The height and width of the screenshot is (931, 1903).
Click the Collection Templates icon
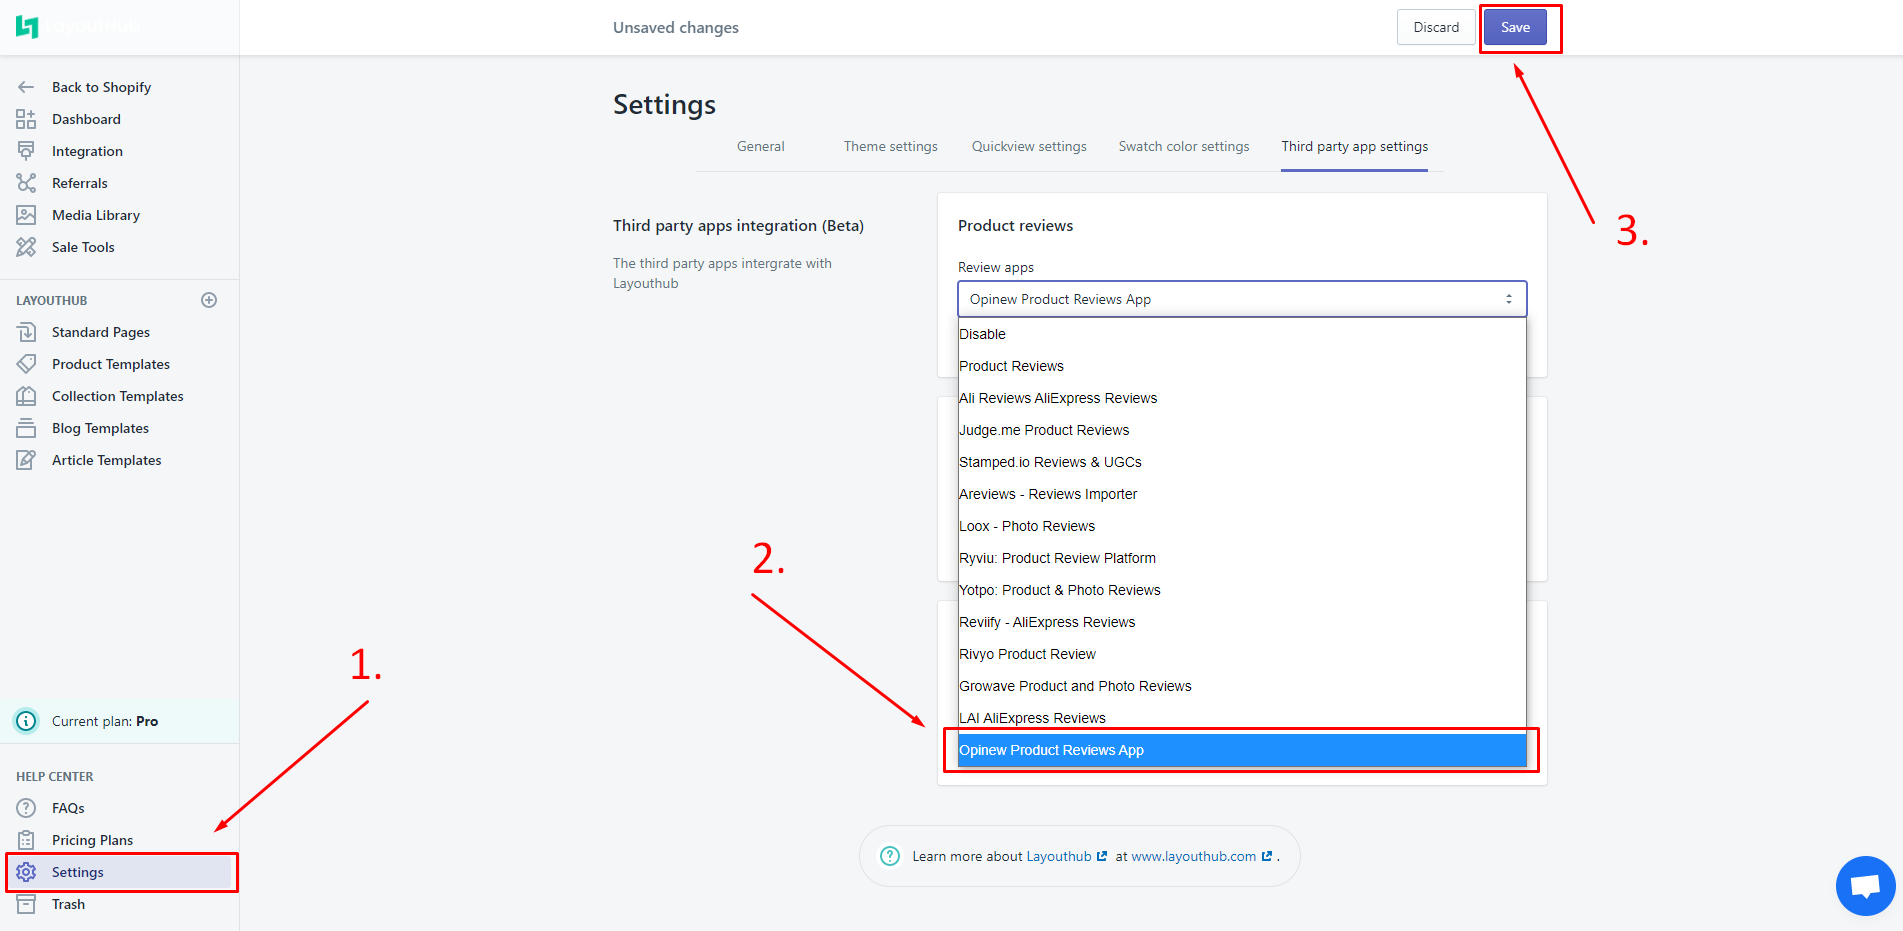tap(26, 396)
